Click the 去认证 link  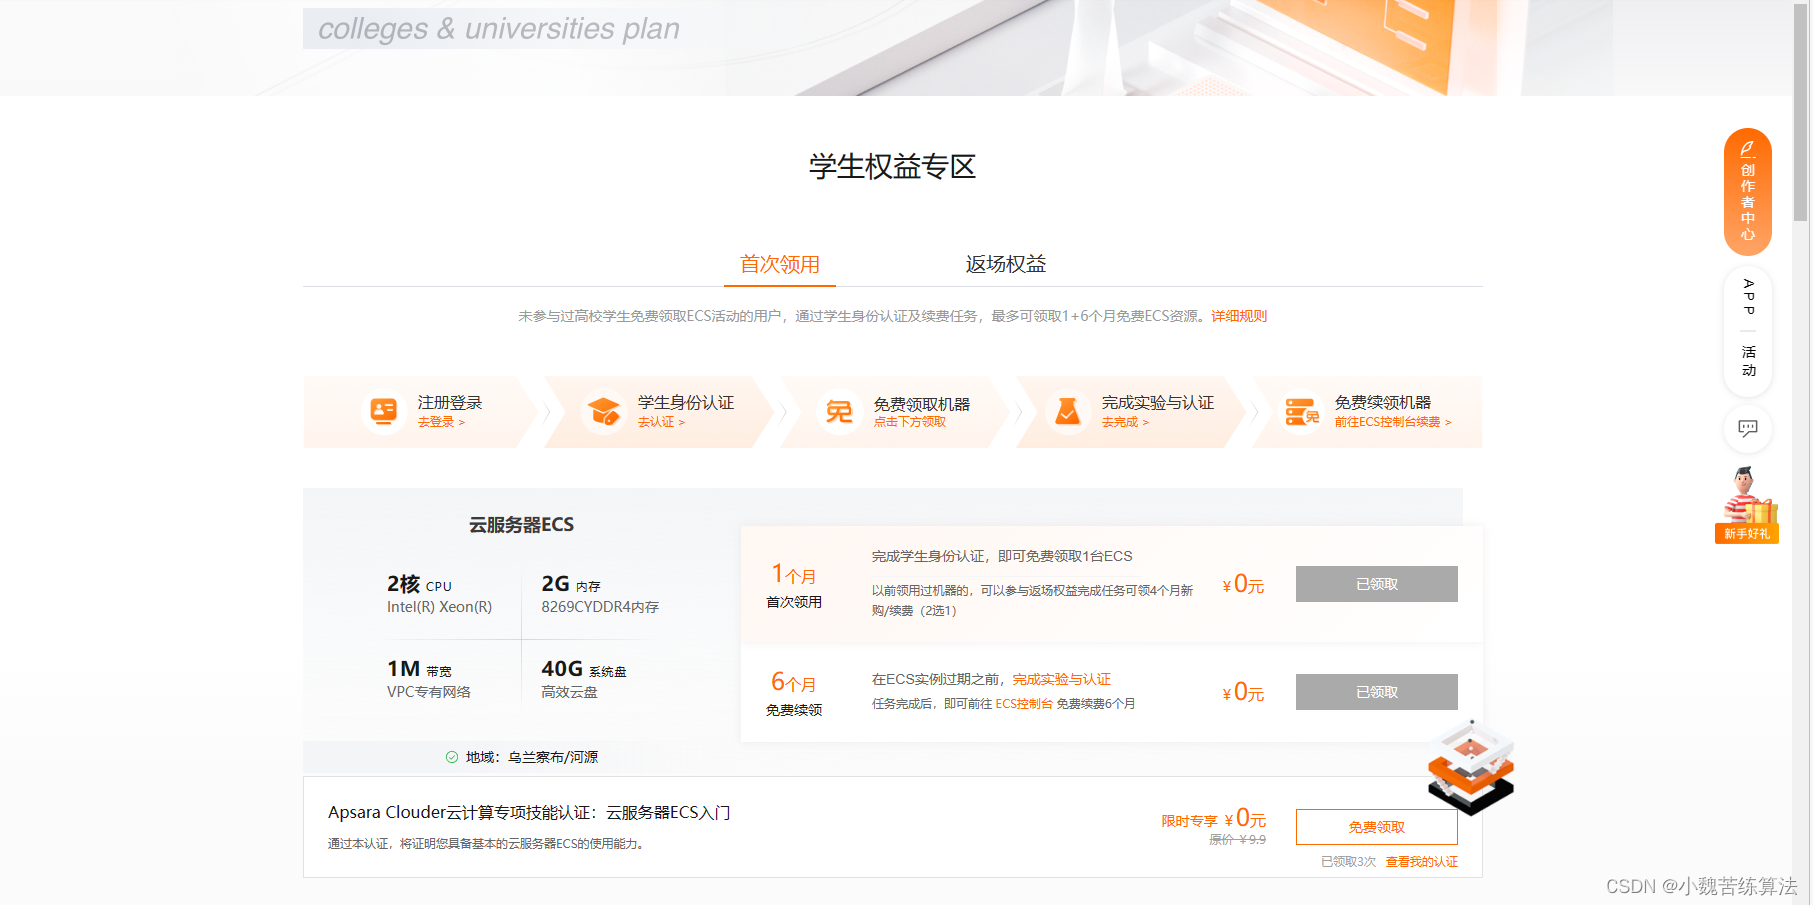[x=661, y=422]
